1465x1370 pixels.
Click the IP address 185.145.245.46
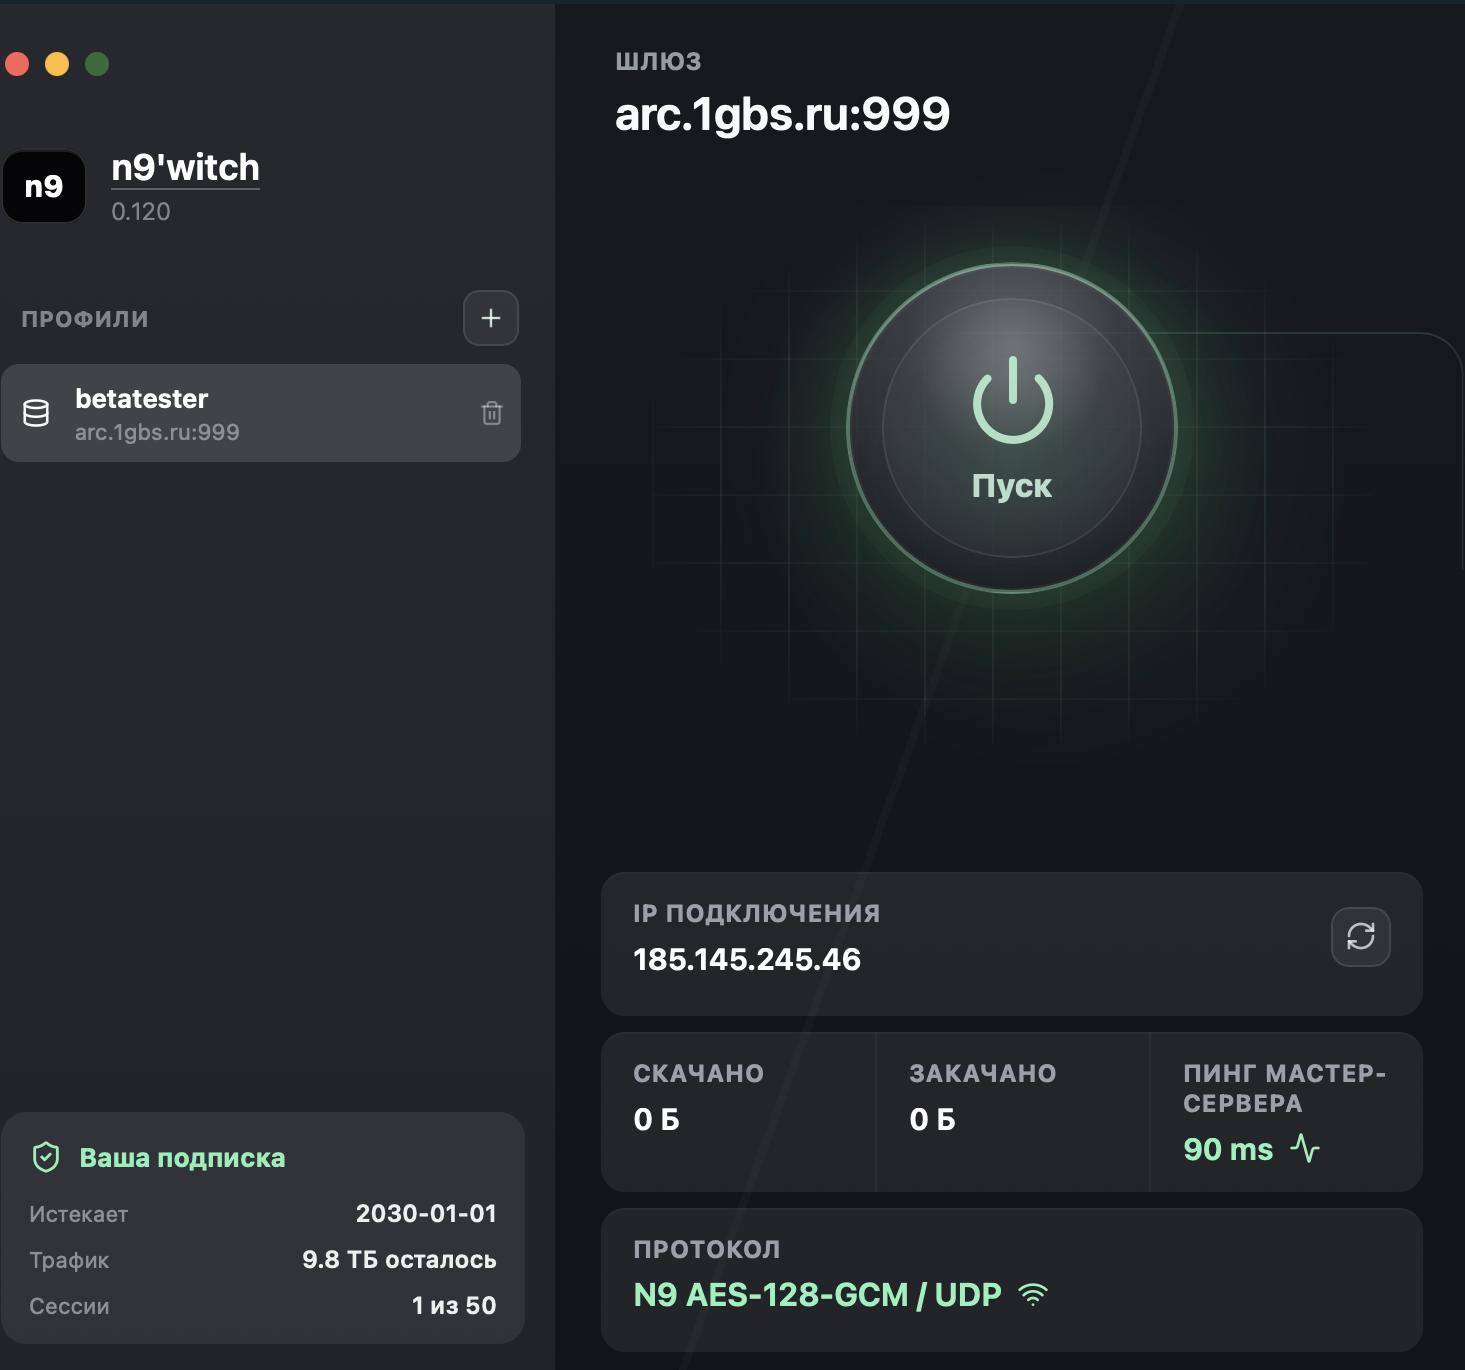click(x=747, y=960)
